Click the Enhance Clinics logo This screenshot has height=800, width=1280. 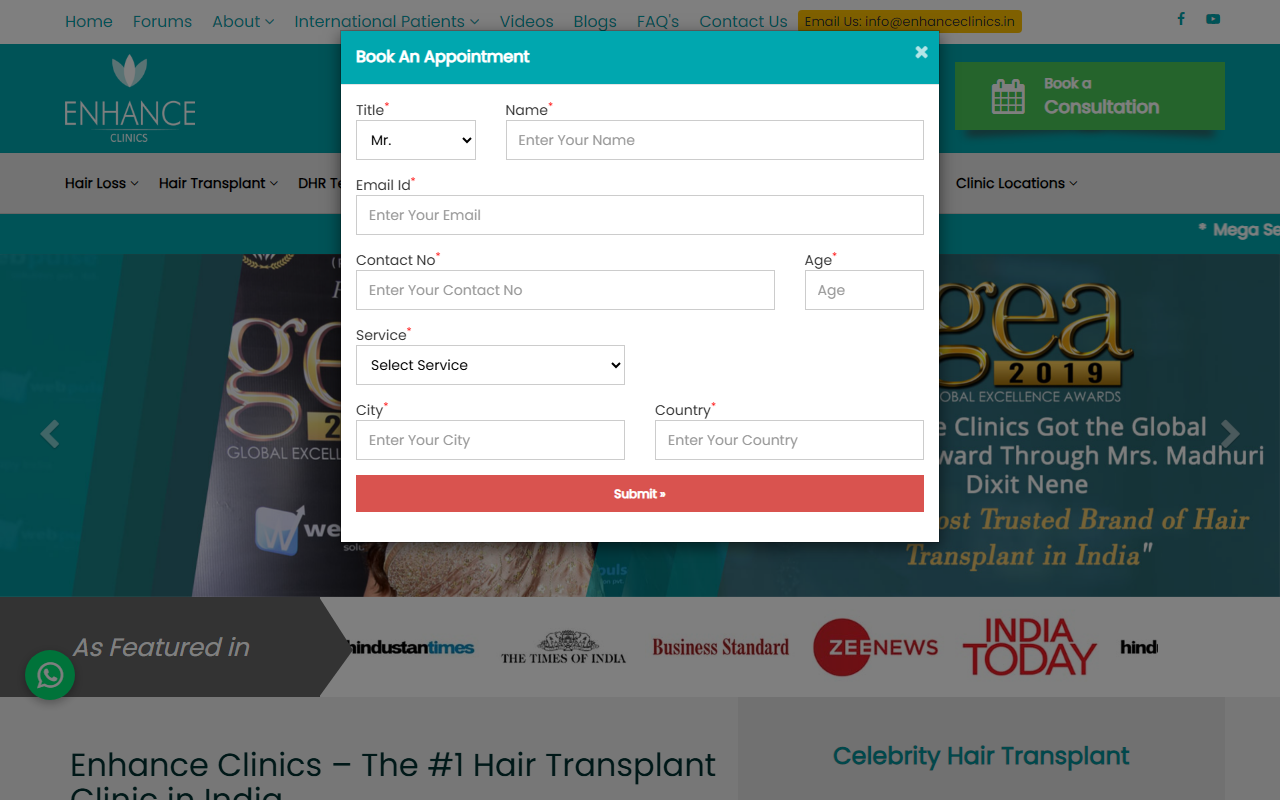[x=130, y=99]
